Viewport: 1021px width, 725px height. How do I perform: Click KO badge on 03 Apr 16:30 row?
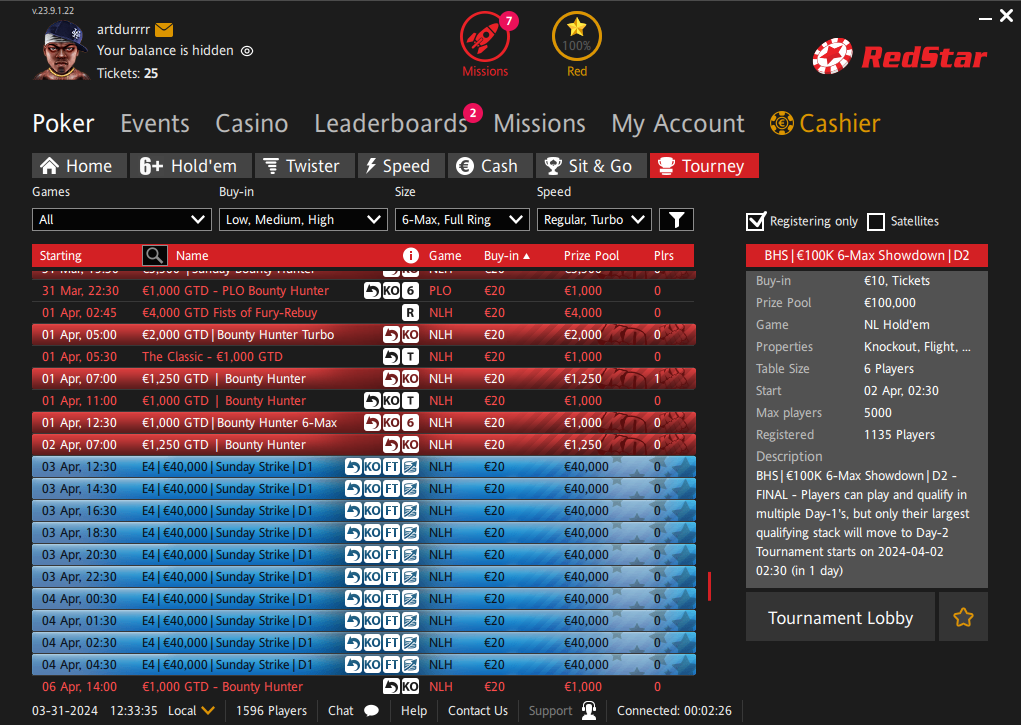pos(372,511)
